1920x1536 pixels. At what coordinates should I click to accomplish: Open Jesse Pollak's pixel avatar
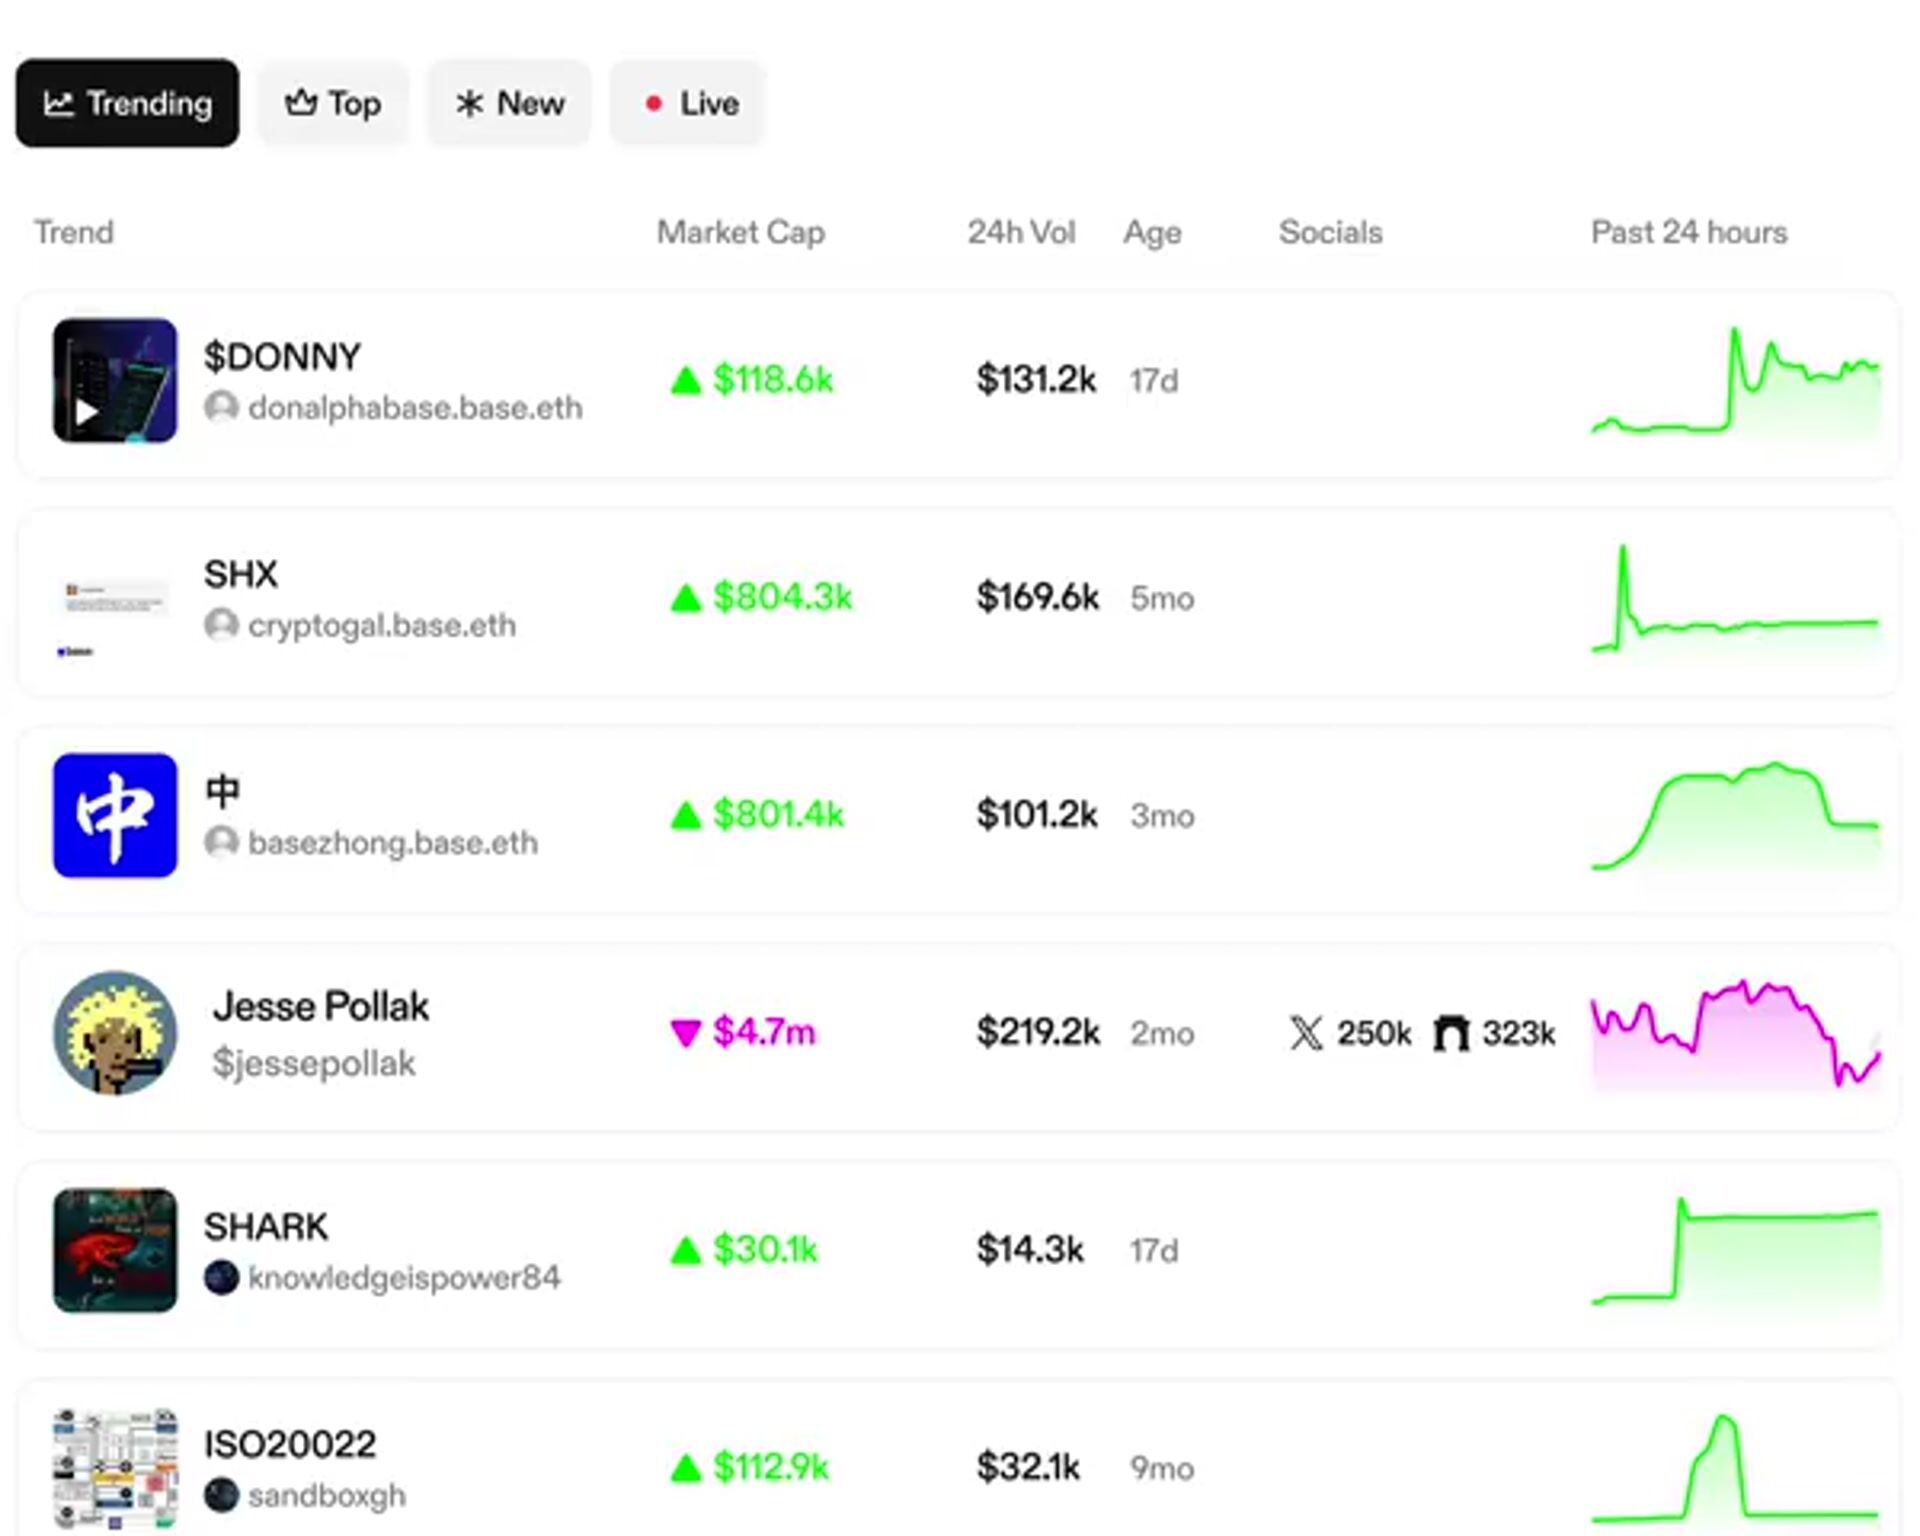(115, 1032)
